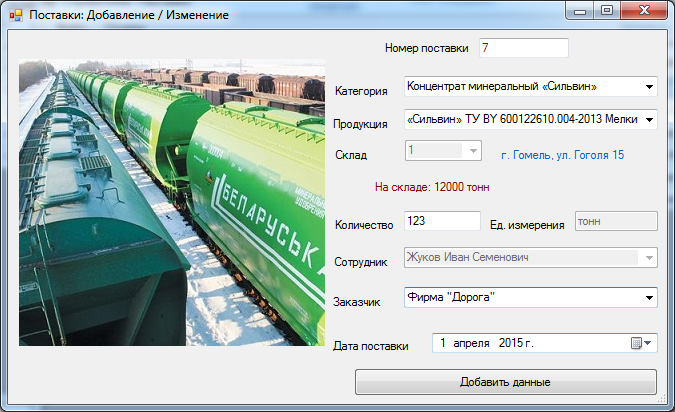The height and width of the screenshot is (412, 675).
Task: Click the Сотрудник label
Action: pyautogui.click(x=361, y=262)
